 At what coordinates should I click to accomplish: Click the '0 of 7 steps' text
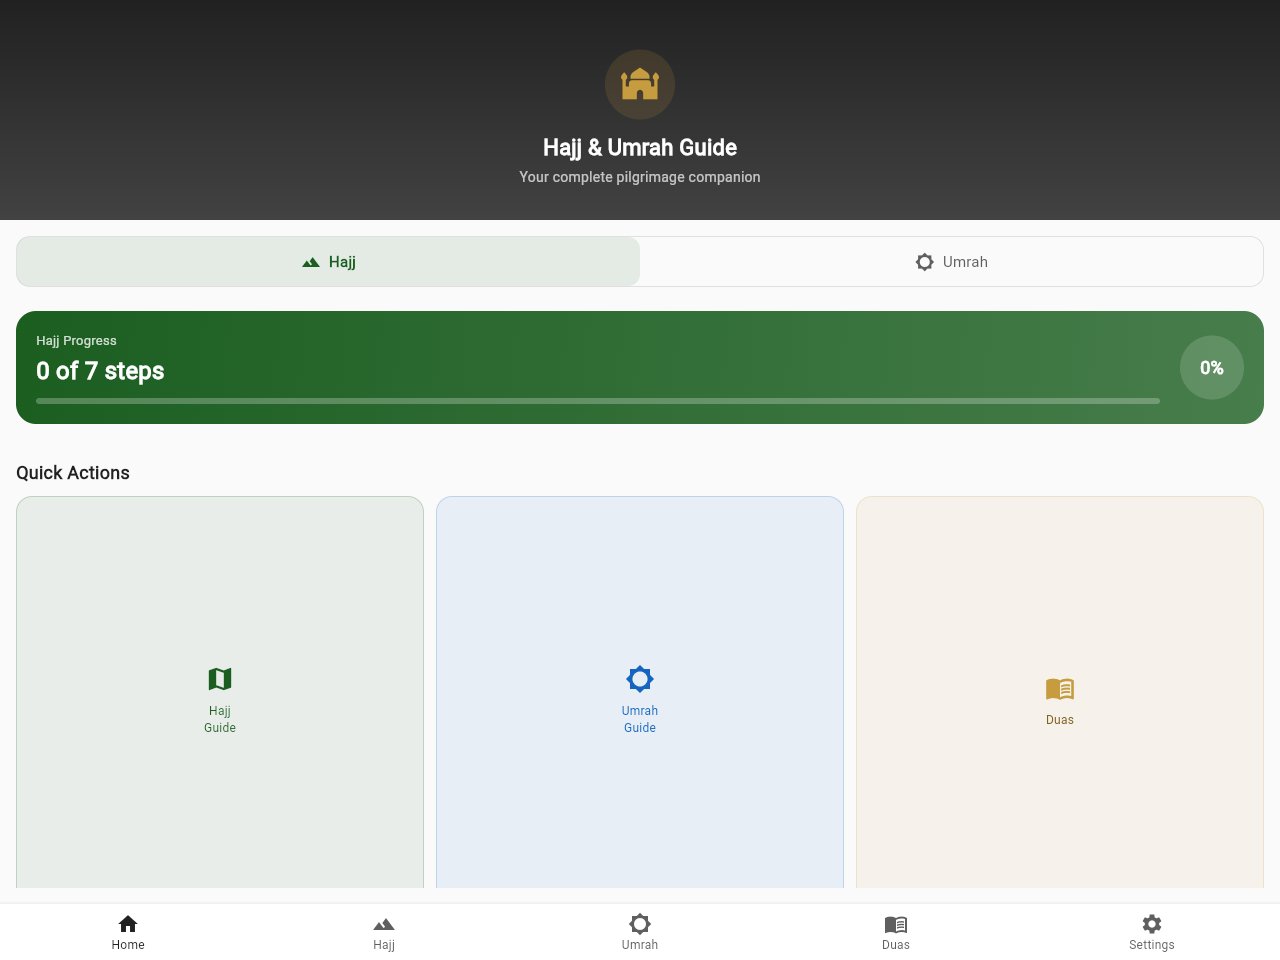click(x=100, y=371)
